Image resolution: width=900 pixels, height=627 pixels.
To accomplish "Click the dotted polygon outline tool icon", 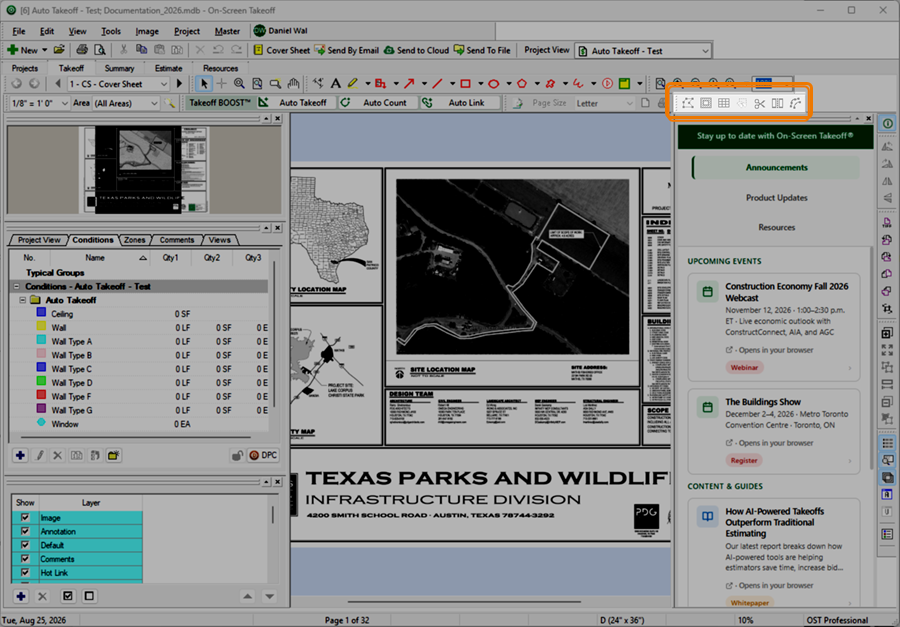I will tap(688, 103).
